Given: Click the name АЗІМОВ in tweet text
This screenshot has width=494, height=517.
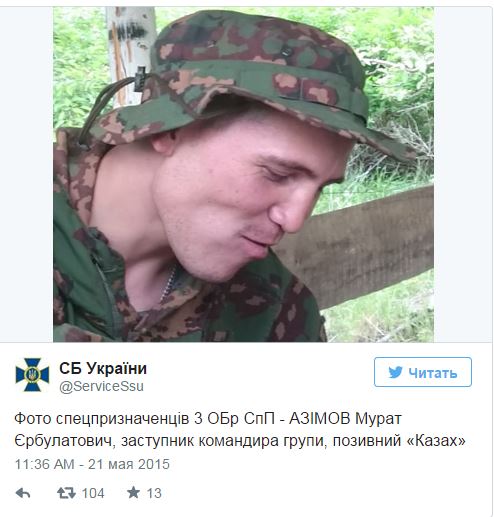Looking at the screenshot, I should pyautogui.click(x=320, y=418).
